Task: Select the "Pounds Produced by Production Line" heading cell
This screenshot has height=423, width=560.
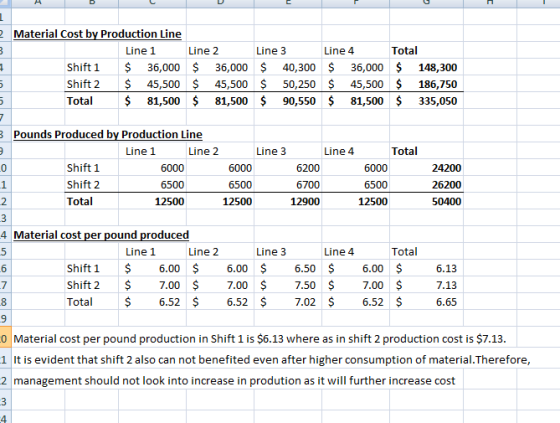Action: coord(108,134)
